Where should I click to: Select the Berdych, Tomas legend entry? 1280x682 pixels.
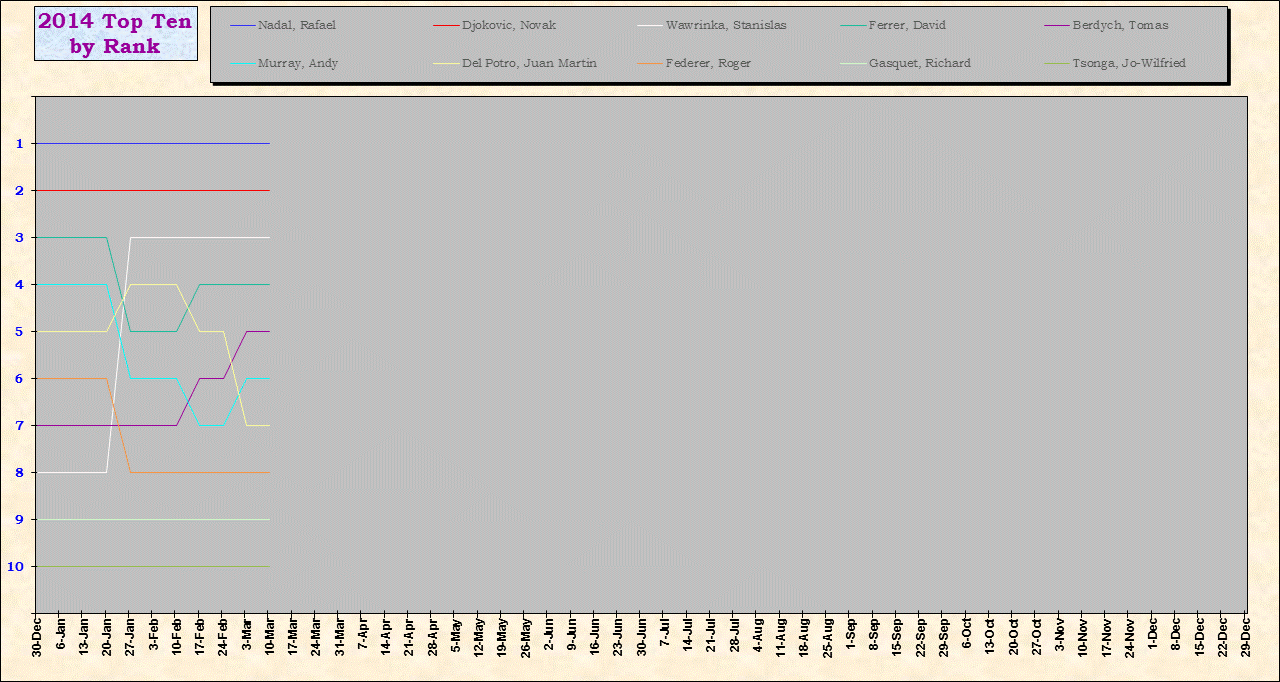point(1120,25)
